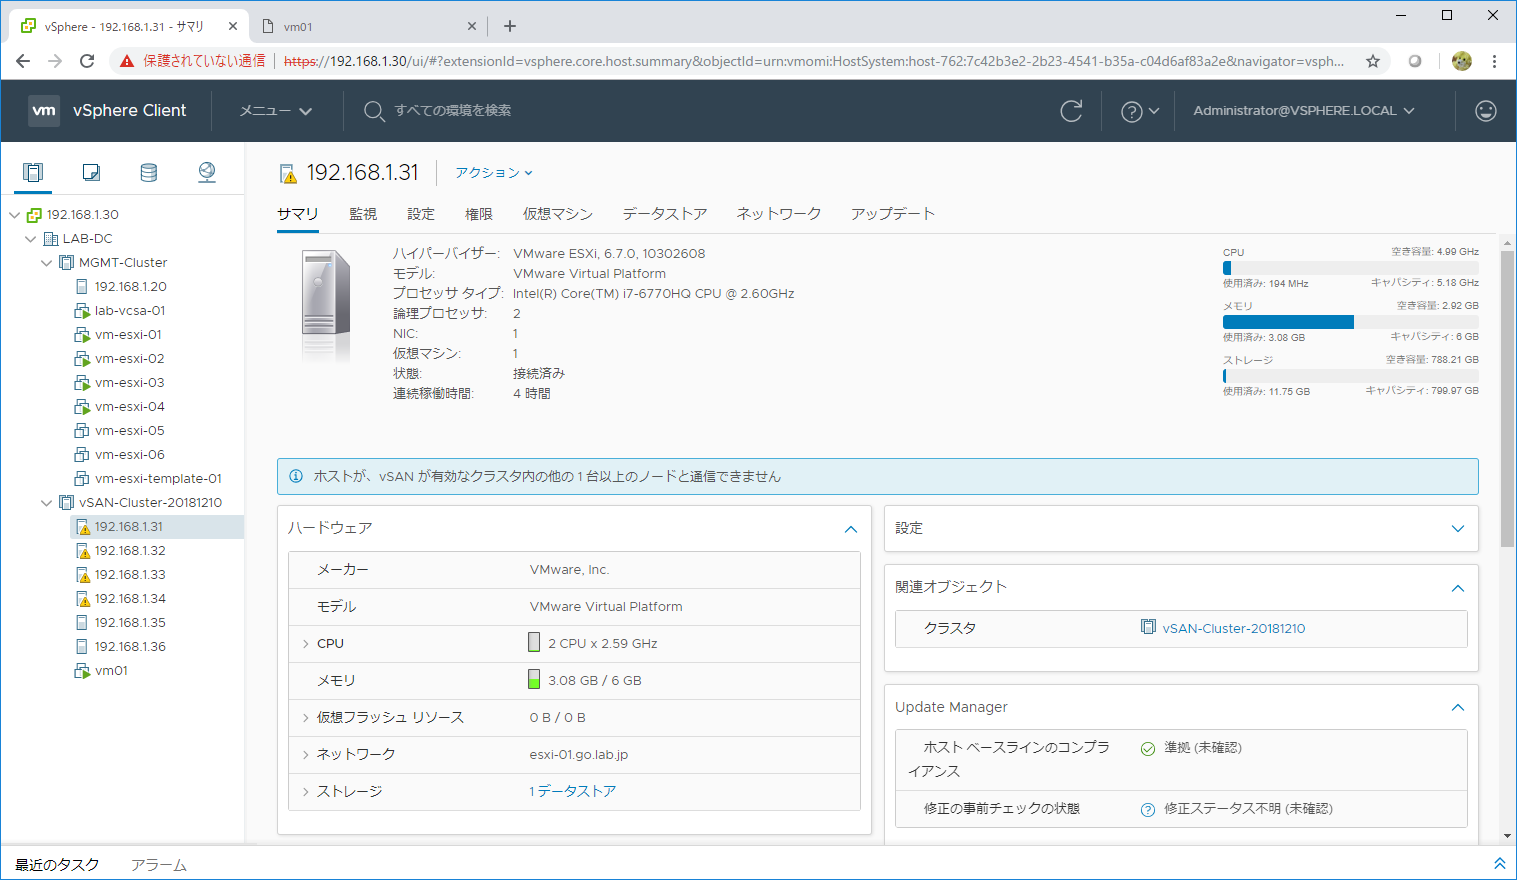Focus the すべての環境を検索 search field
Image resolution: width=1517 pixels, height=880 pixels.
(453, 111)
